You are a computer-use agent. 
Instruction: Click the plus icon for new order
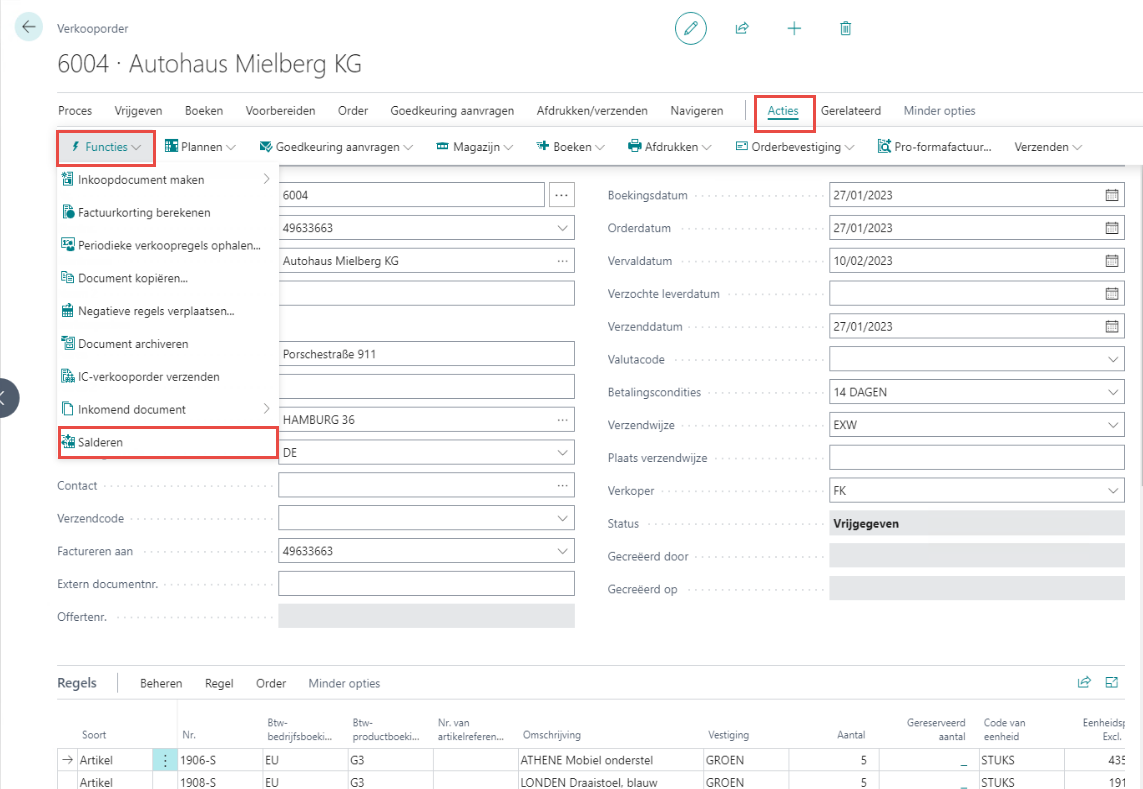click(794, 28)
